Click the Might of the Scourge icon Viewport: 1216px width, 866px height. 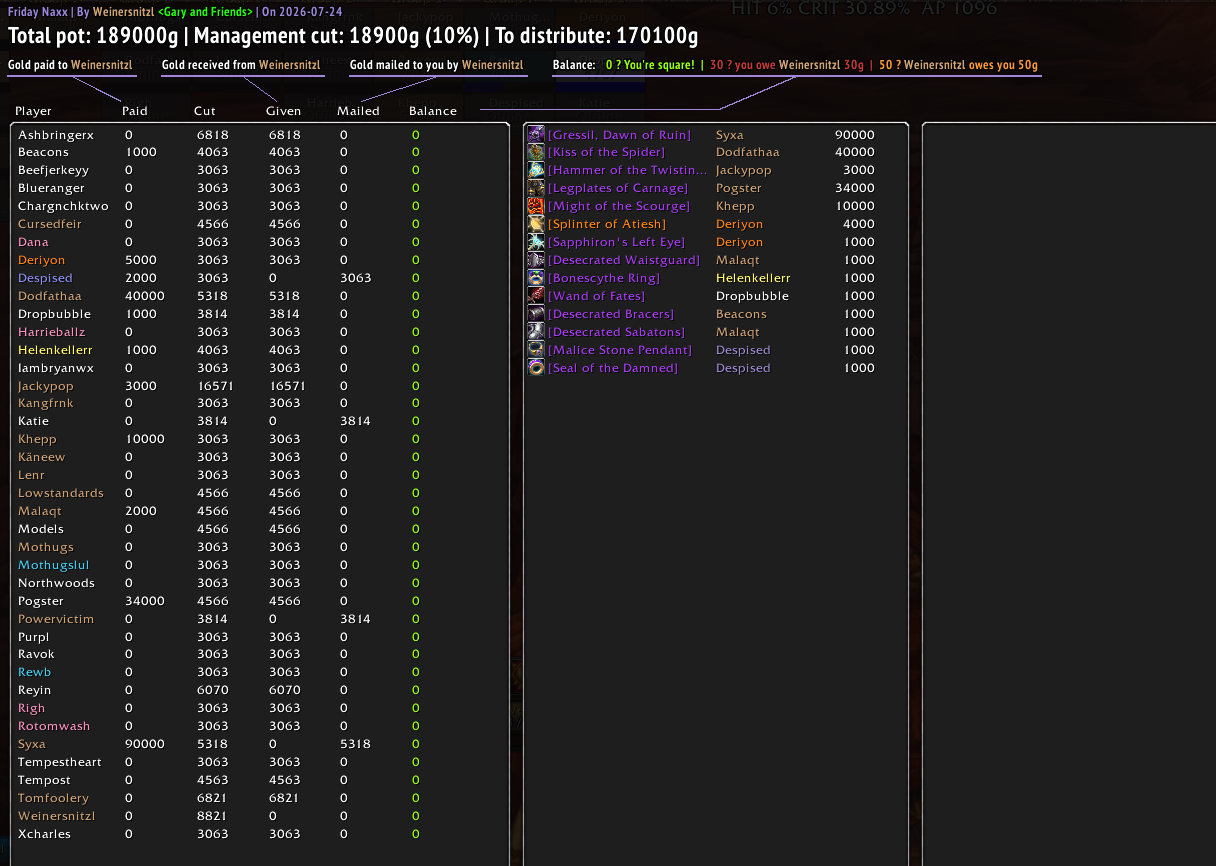[x=536, y=206]
